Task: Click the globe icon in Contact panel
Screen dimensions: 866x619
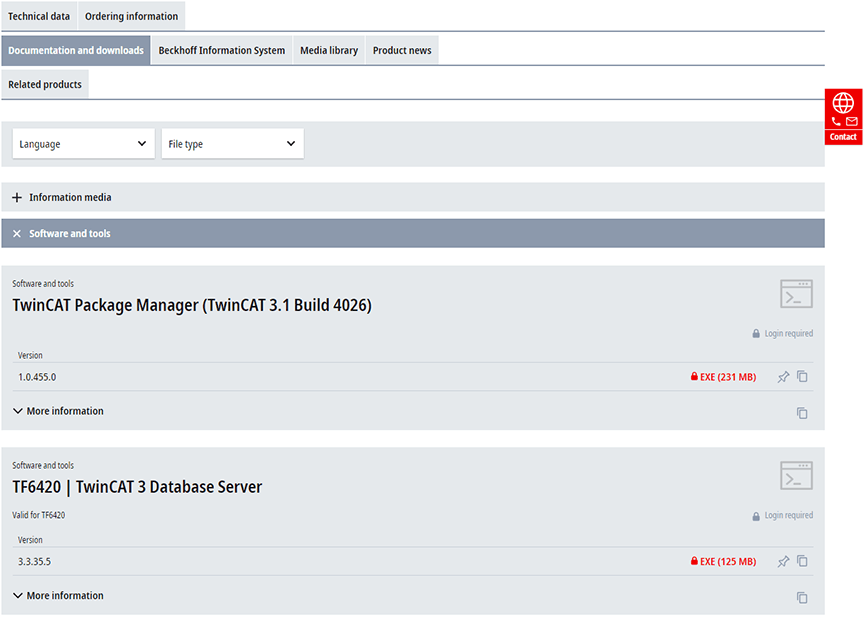Action: [843, 103]
